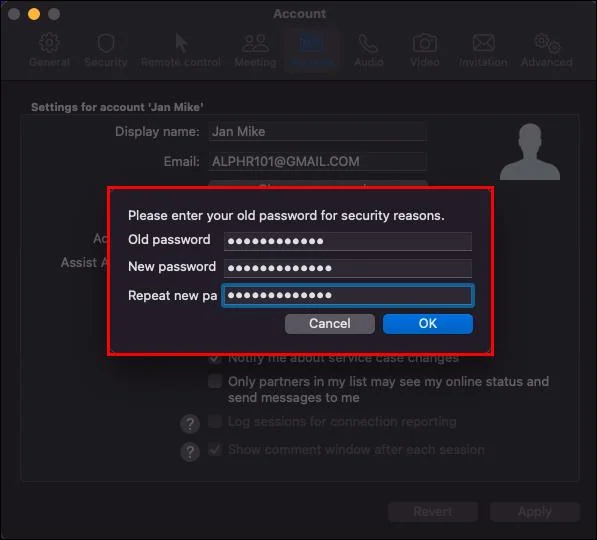
Task: Focus the Repeat new password field
Action: (x=348, y=295)
